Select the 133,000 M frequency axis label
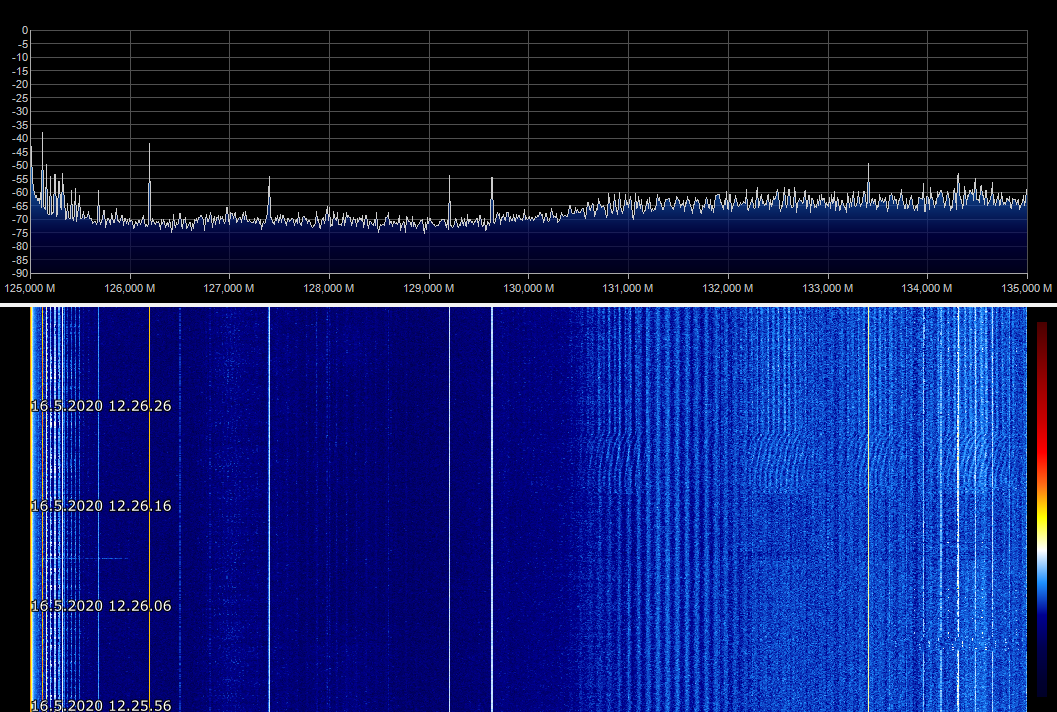Viewport: 1057px width, 712px height. [828, 288]
